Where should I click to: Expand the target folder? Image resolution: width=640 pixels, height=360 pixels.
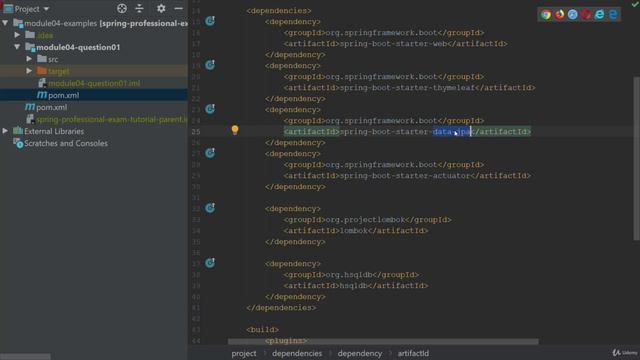pyautogui.click(x=29, y=71)
